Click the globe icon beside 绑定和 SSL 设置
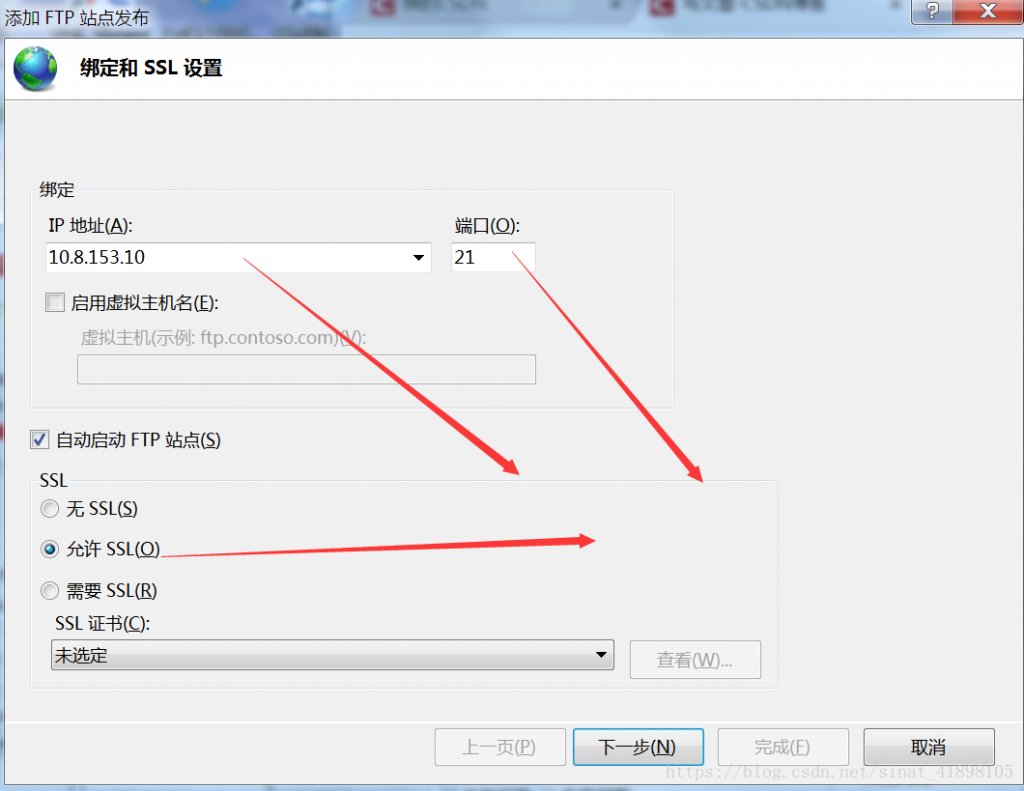 click(x=35, y=68)
